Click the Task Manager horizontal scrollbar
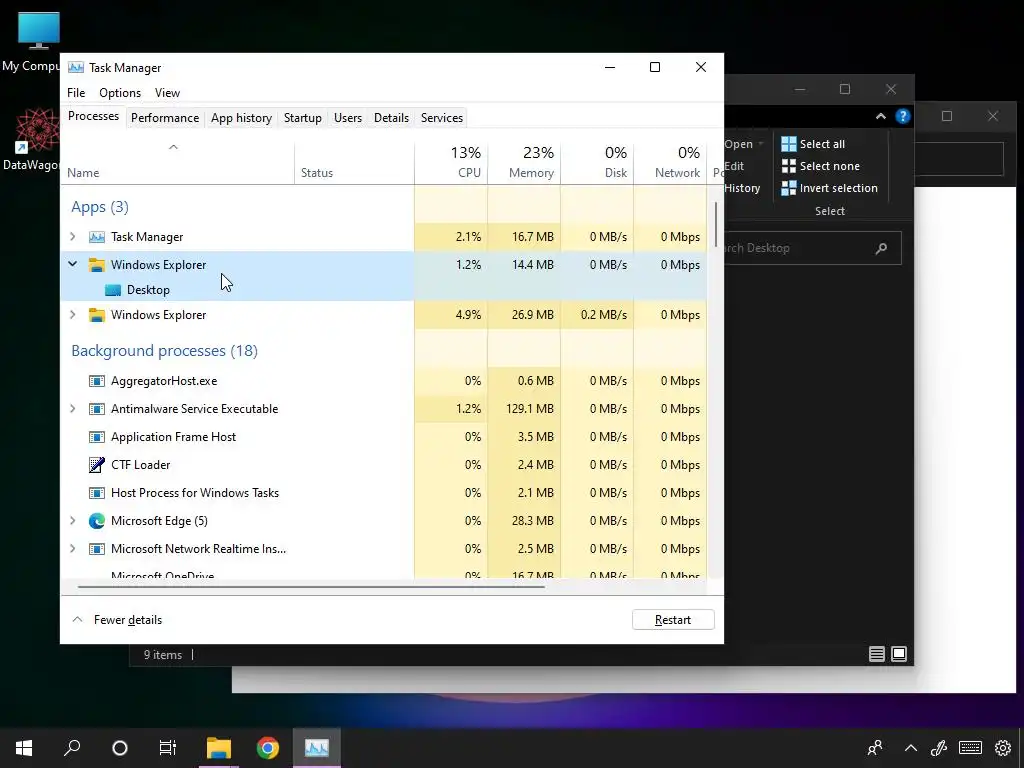 (311, 586)
